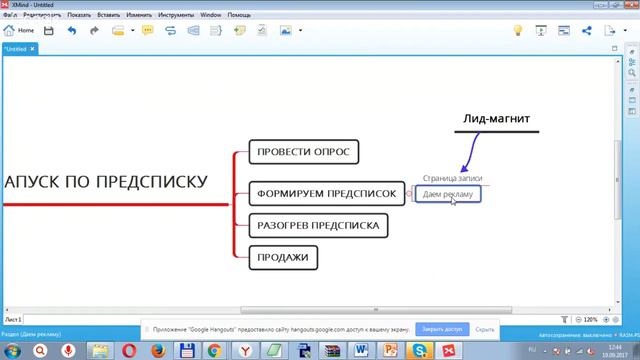
Task: Open the Показать menu
Action: [x=79, y=15]
